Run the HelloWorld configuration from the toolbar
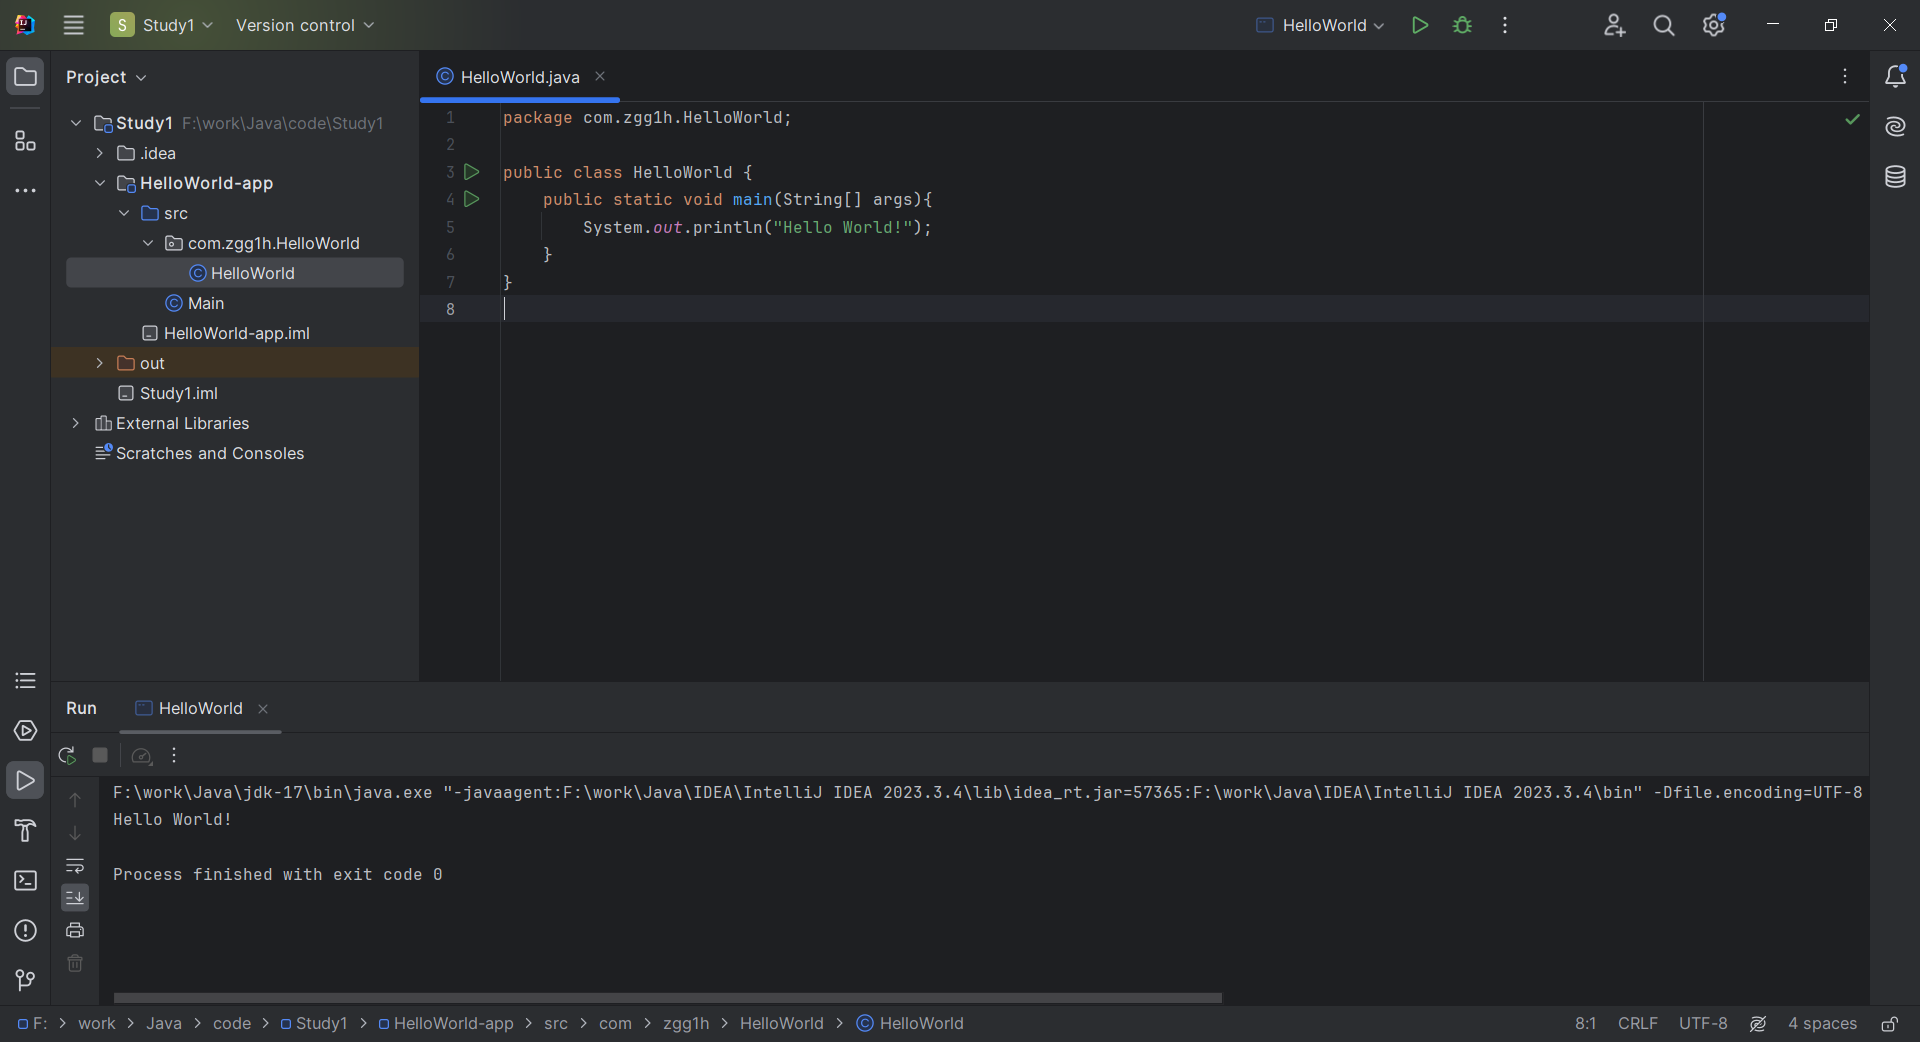 tap(1419, 25)
